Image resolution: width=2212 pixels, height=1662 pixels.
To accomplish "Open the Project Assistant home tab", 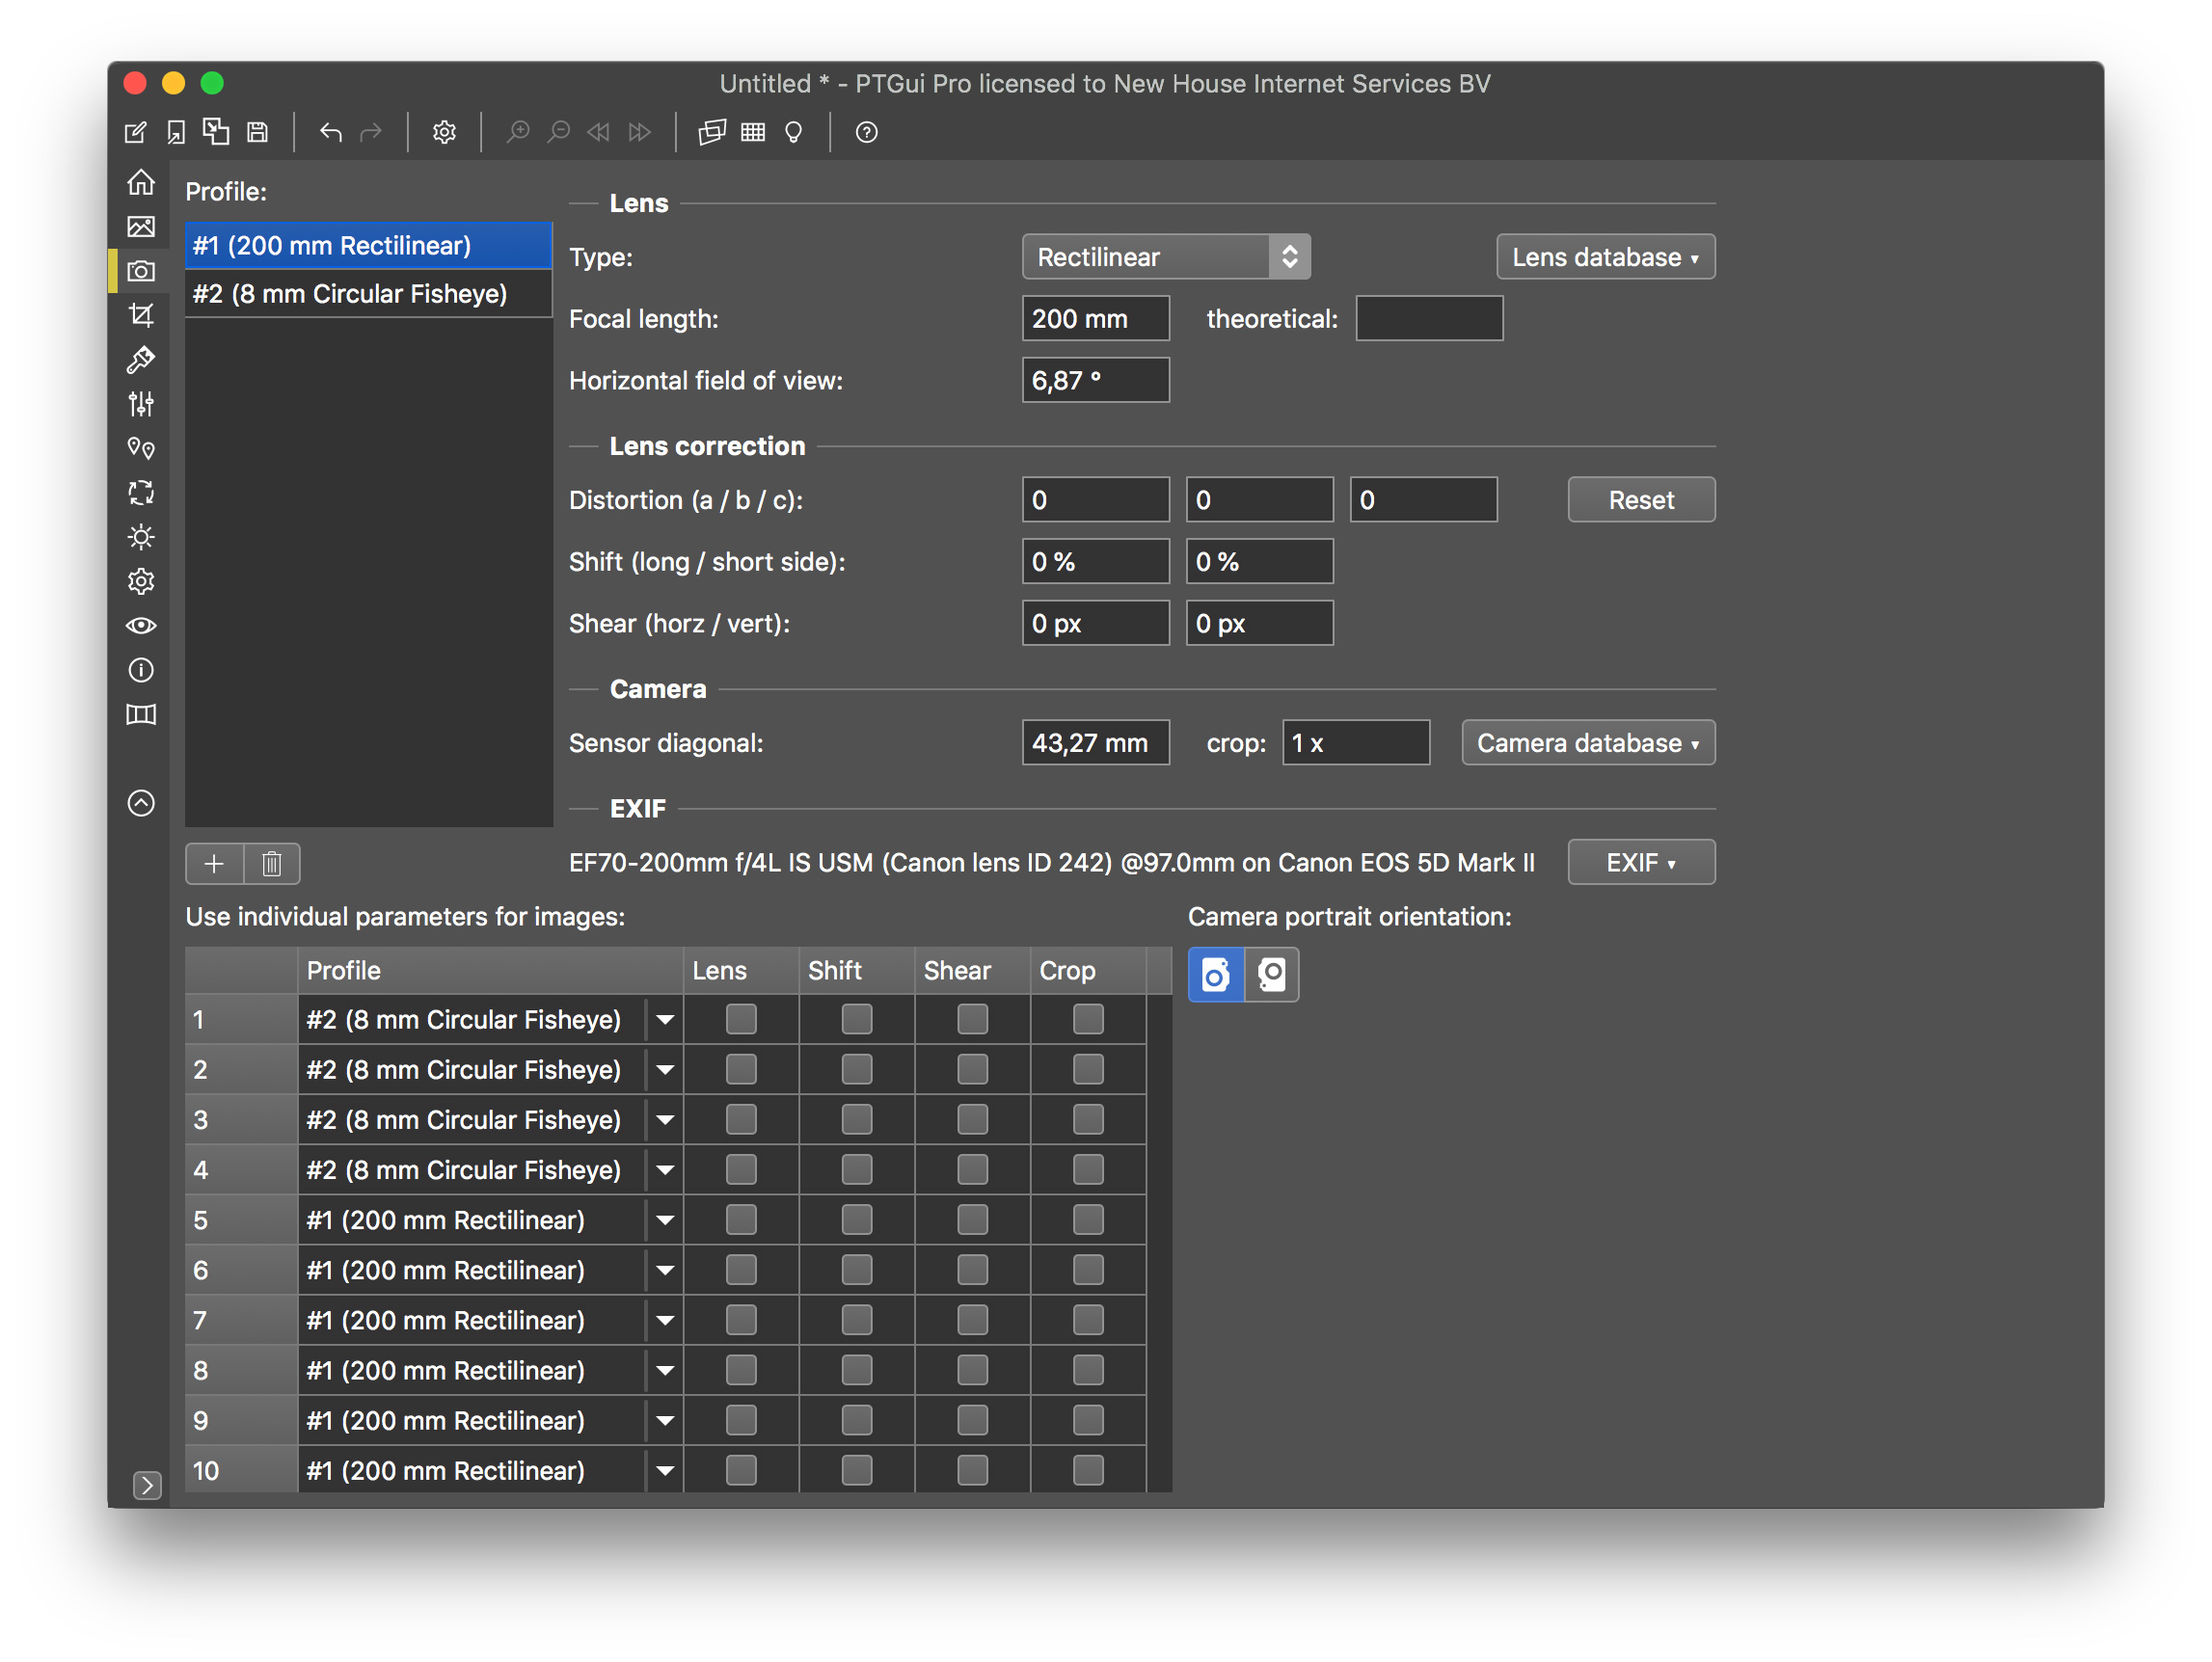I will (x=141, y=182).
